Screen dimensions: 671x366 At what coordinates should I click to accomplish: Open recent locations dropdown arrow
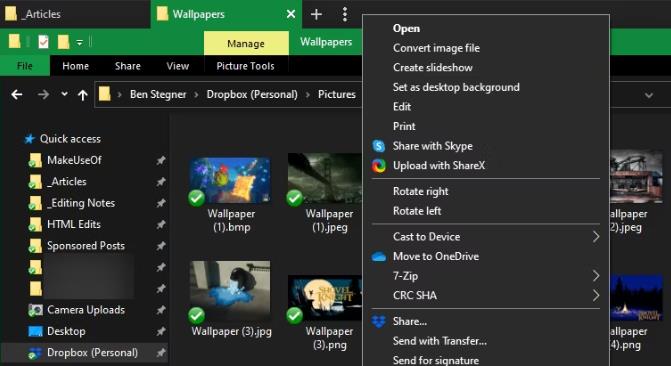[64, 94]
